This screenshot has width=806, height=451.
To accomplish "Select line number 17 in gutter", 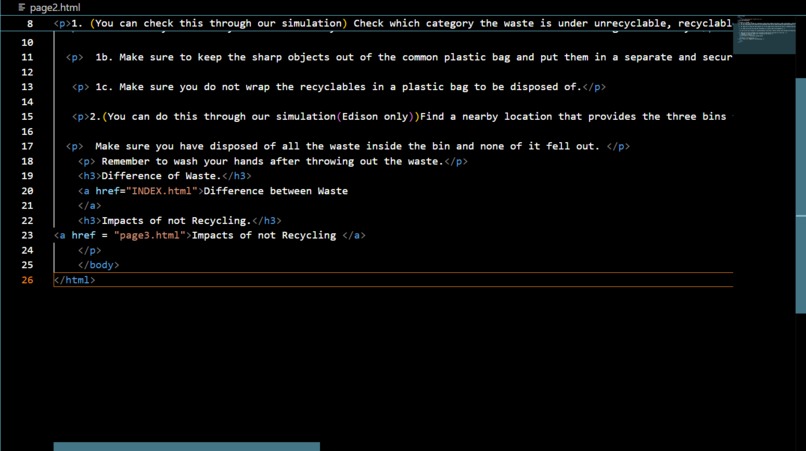I will coord(27,147).
